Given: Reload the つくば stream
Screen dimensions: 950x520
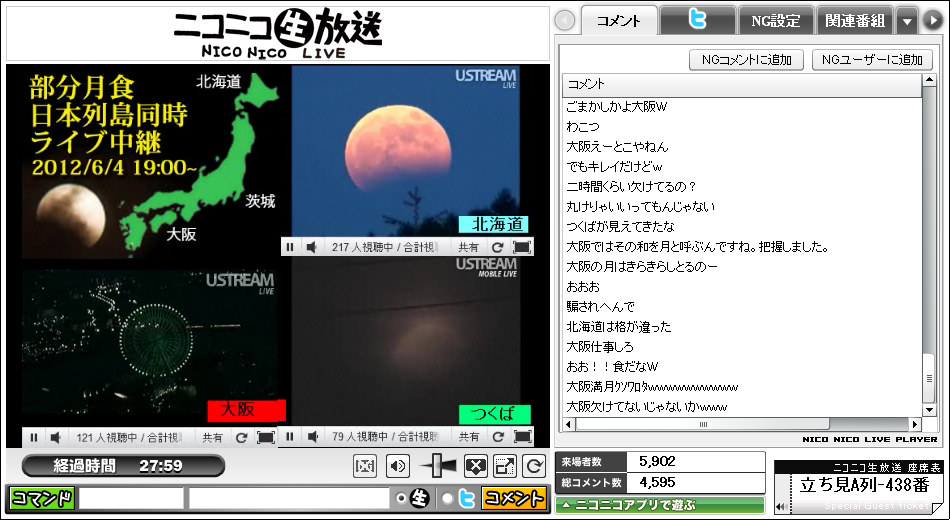Looking at the screenshot, I should pyautogui.click(x=498, y=436).
